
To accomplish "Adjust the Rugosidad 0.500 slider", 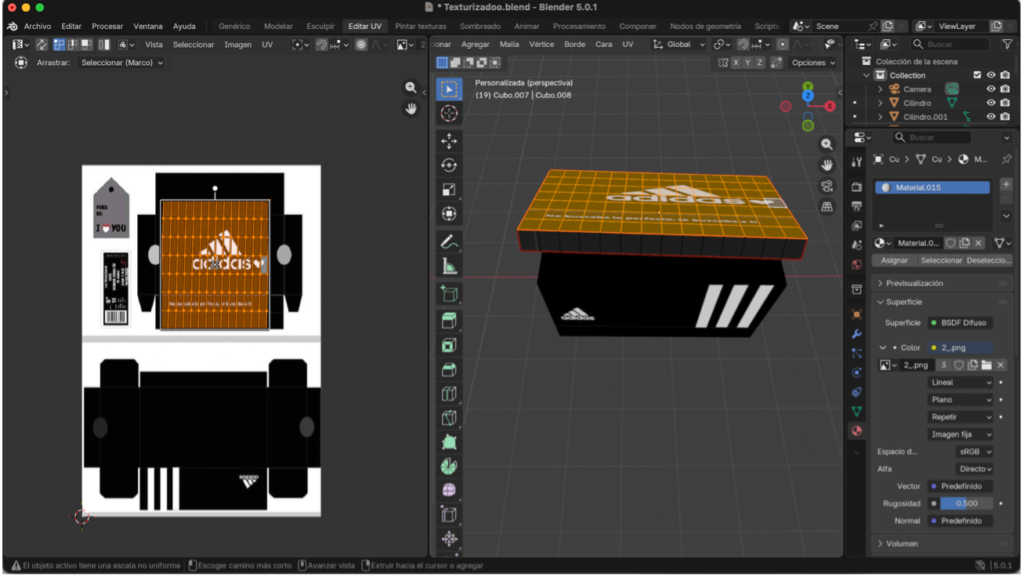I will pos(965,503).
